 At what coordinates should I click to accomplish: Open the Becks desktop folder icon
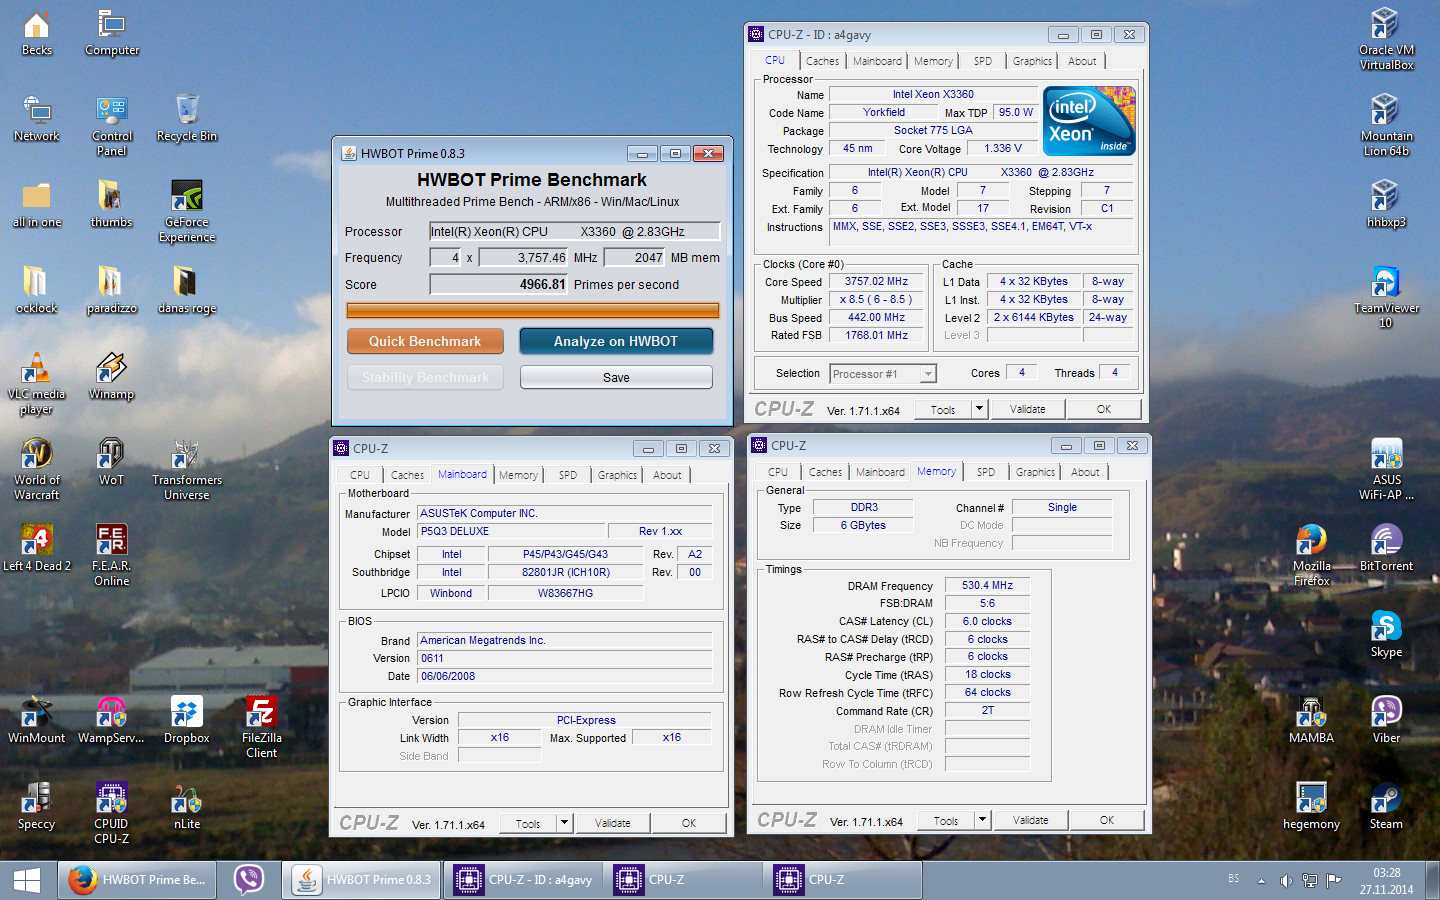[x=37, y=32]
